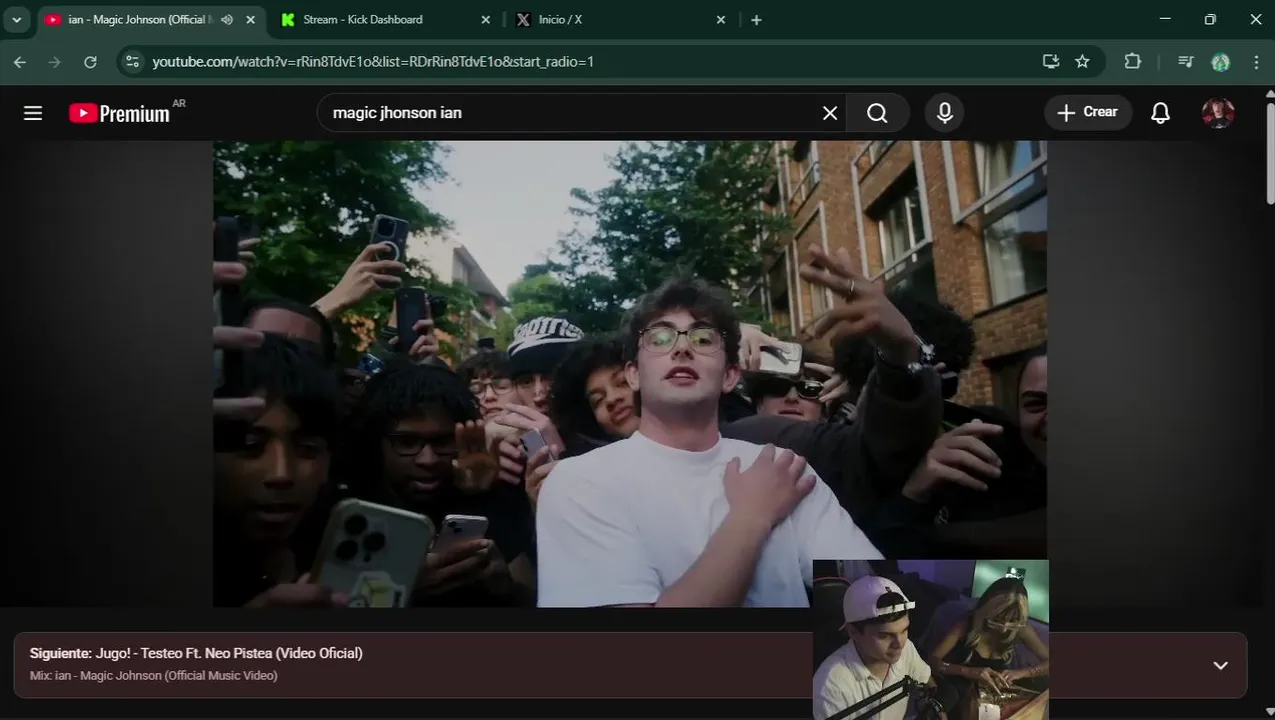Image resolution: width=1275 pixels, height=720 pixels.
Task: Expand the Siguiente mix playlist panel
Action: [1220, 665]
